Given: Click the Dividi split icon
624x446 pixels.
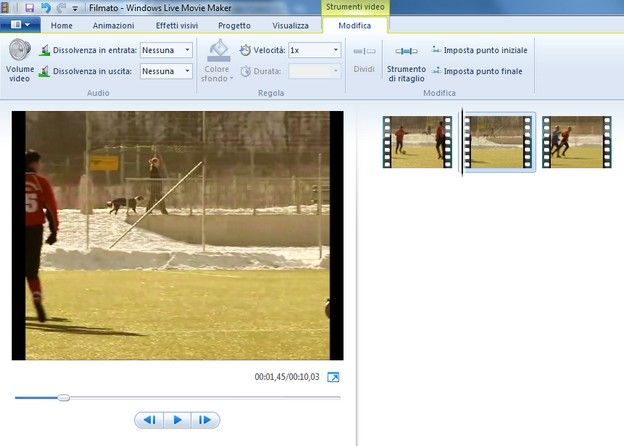Looking at the screenshot, I should pos(364,51).
